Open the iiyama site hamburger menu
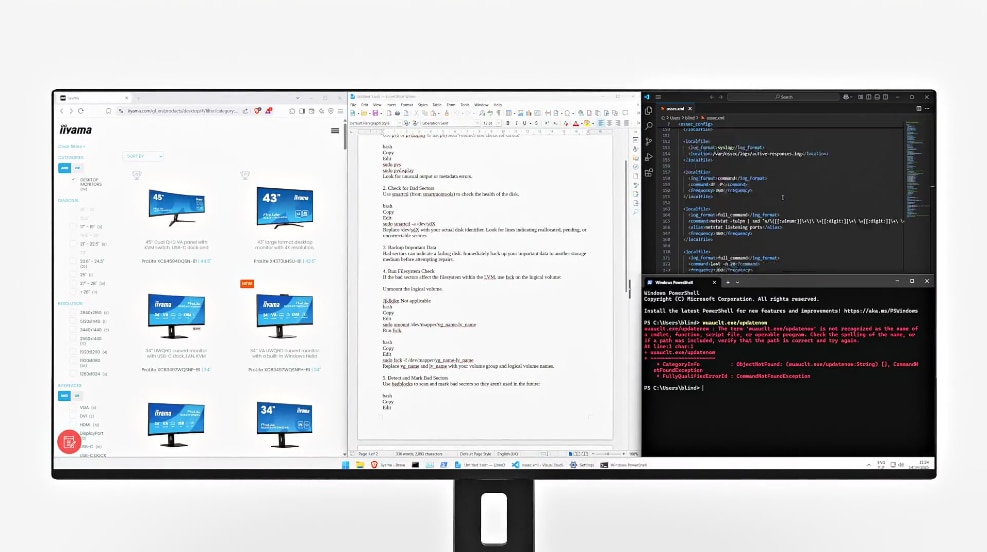 (x=335, y=130)
